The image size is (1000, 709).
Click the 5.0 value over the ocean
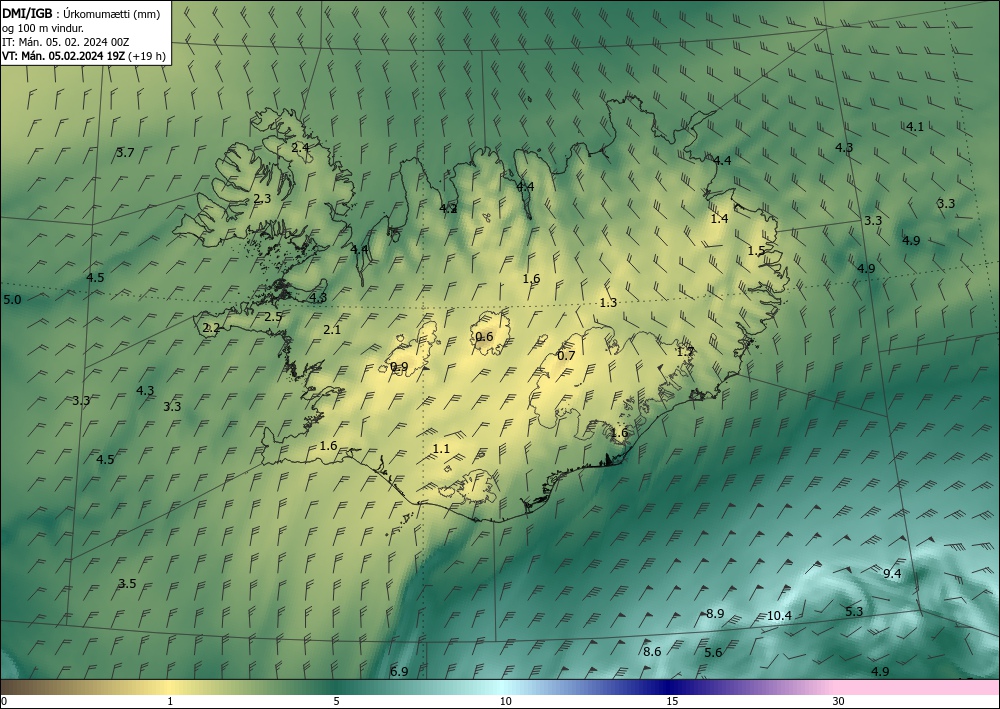pos(12,300)
